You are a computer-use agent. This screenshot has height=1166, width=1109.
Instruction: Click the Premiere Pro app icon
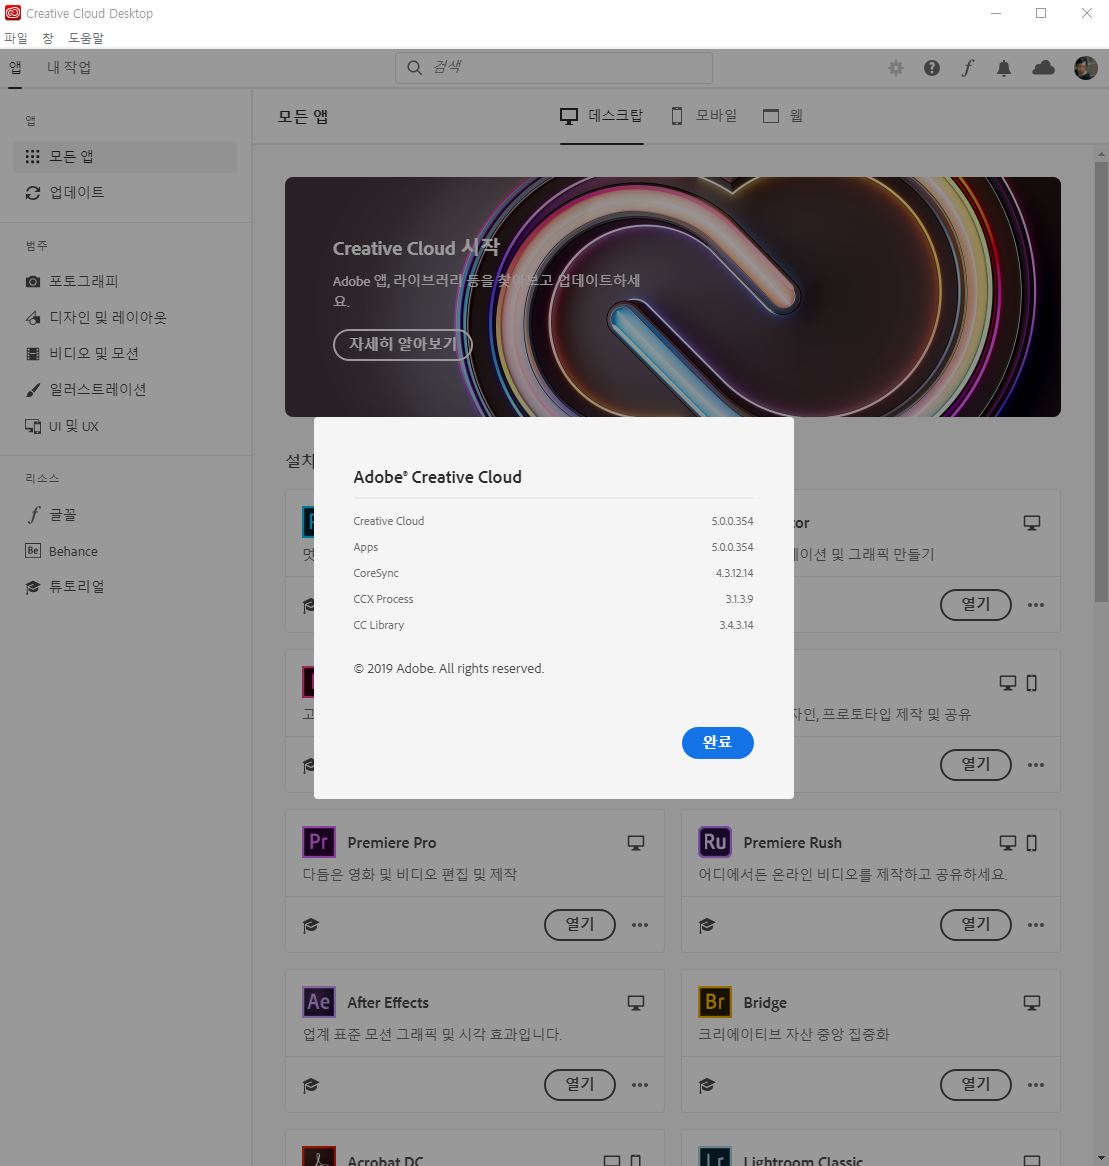pyautogui.click(x=318, y=842)
